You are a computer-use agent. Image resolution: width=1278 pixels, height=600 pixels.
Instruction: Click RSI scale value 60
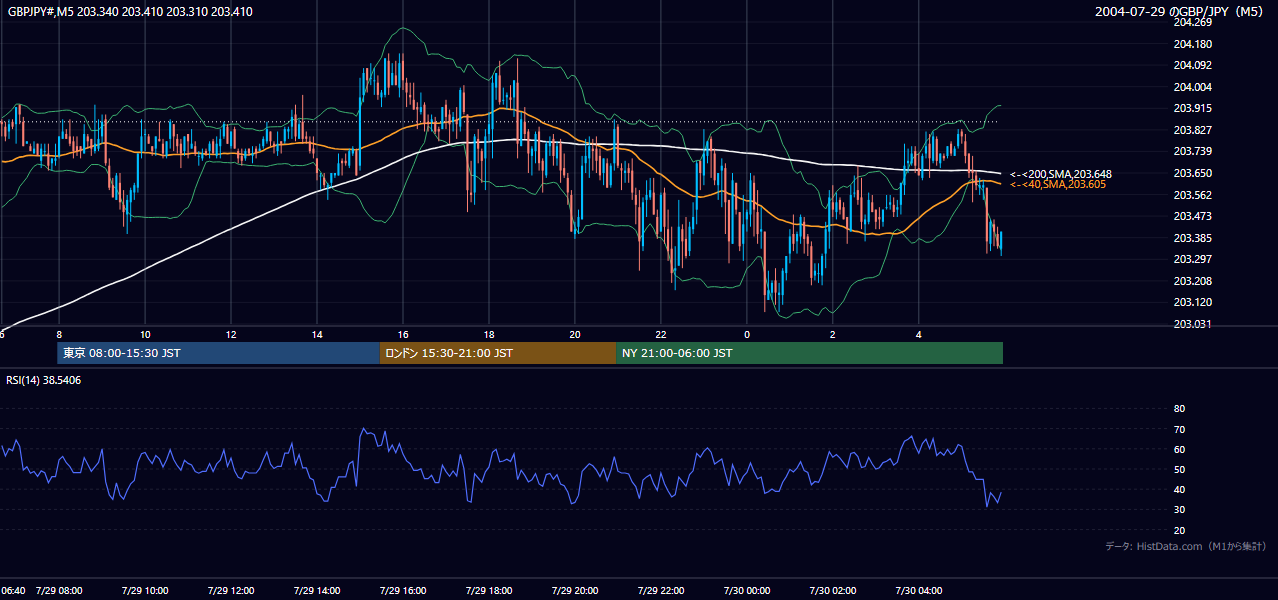[x=1179, y=449]
